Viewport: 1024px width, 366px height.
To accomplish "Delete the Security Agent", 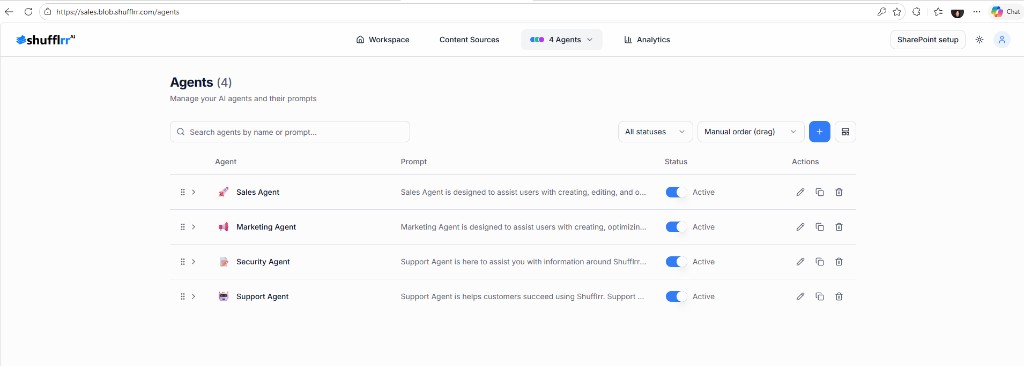I will click(839, 261).
